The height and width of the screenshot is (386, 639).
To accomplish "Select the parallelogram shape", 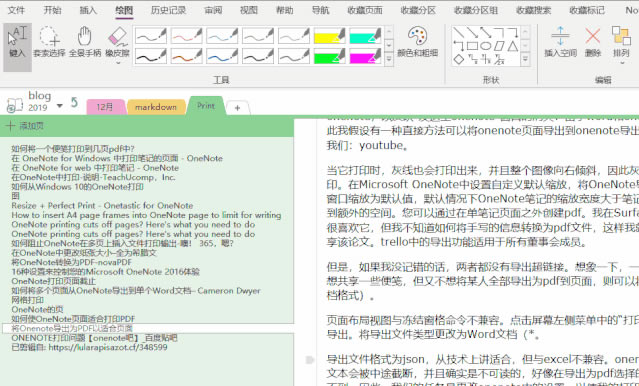I will (499, 46).
